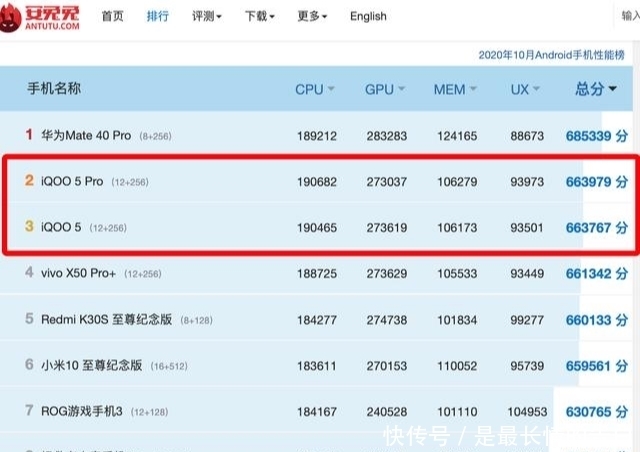This screenshot has height=452, width=640.
Task: Click MEM score 105533
Action: pyautogui.click(x=457, y=274)
